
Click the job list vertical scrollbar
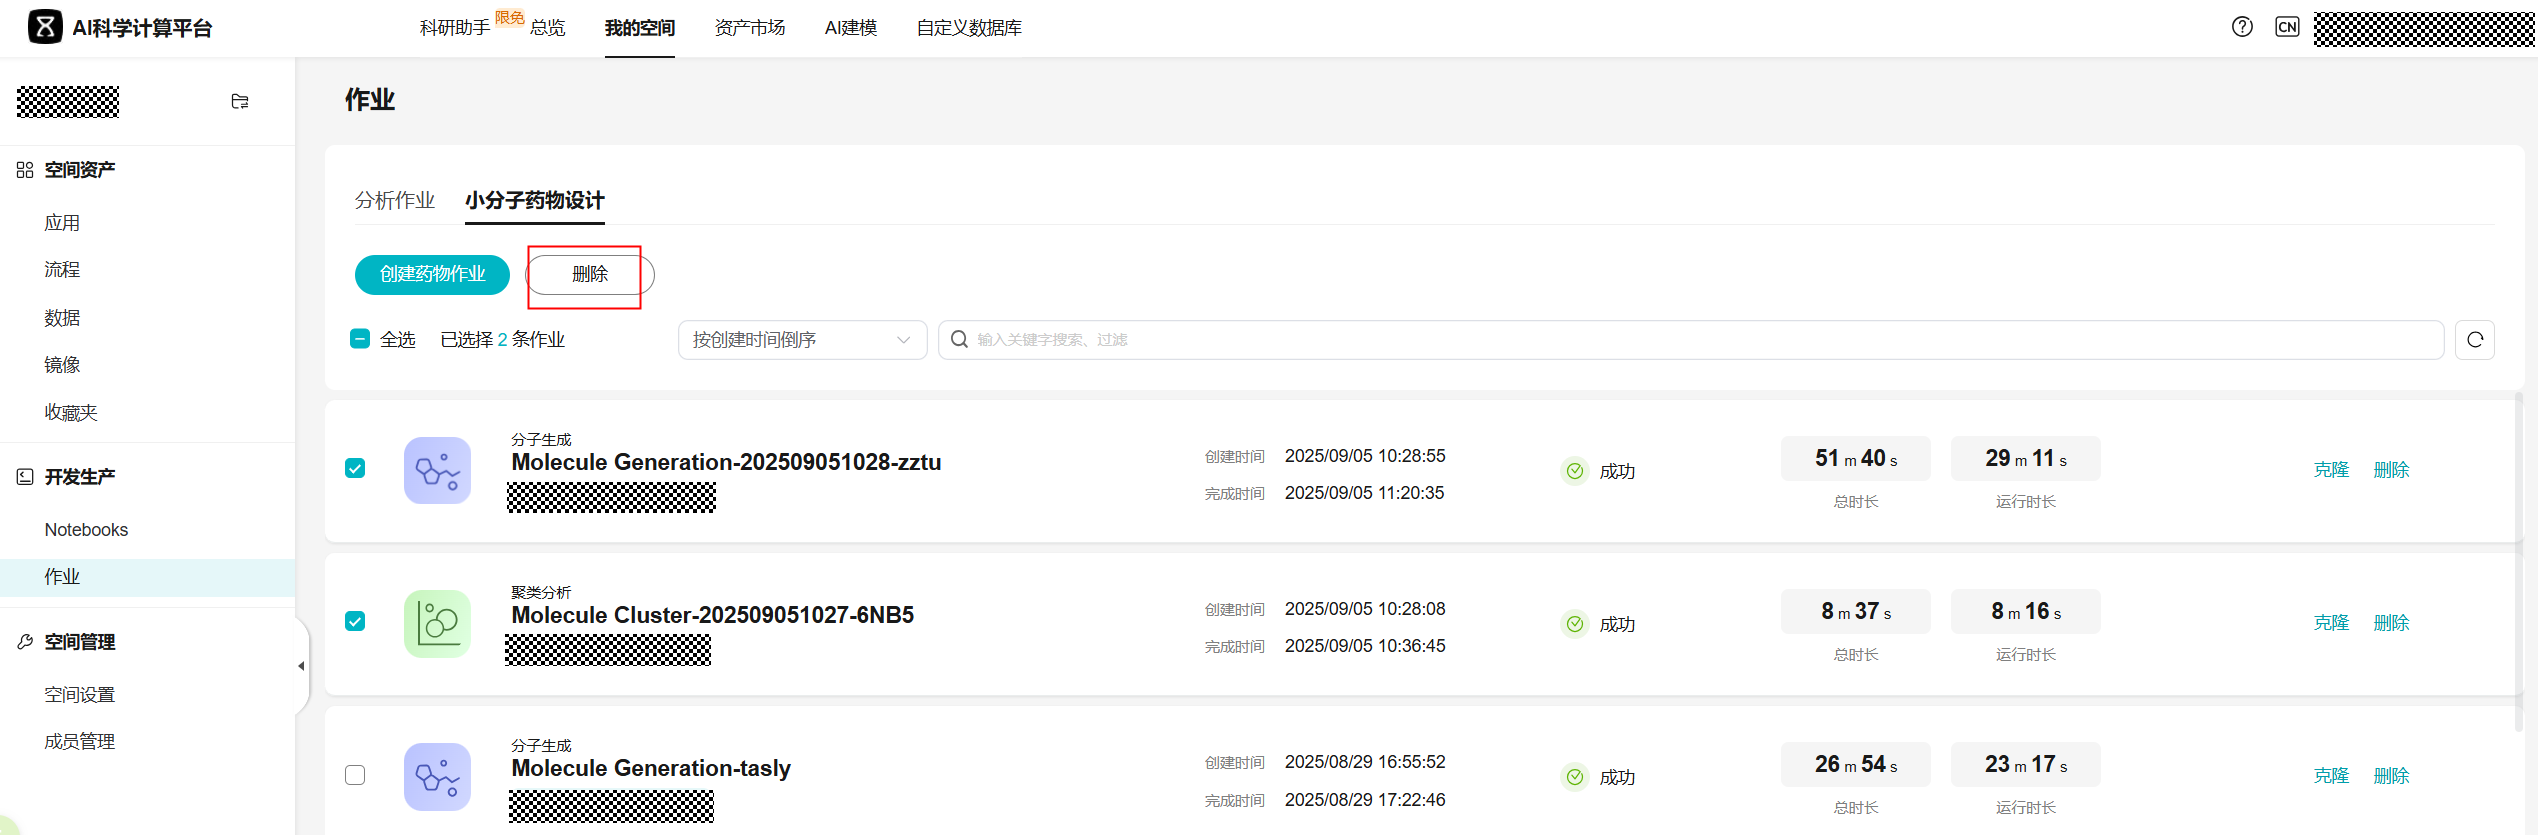[x=2518, y=560]
